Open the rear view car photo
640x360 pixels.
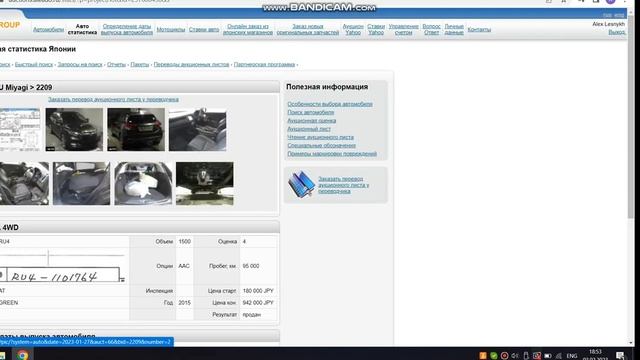click(x=136, y=129)
